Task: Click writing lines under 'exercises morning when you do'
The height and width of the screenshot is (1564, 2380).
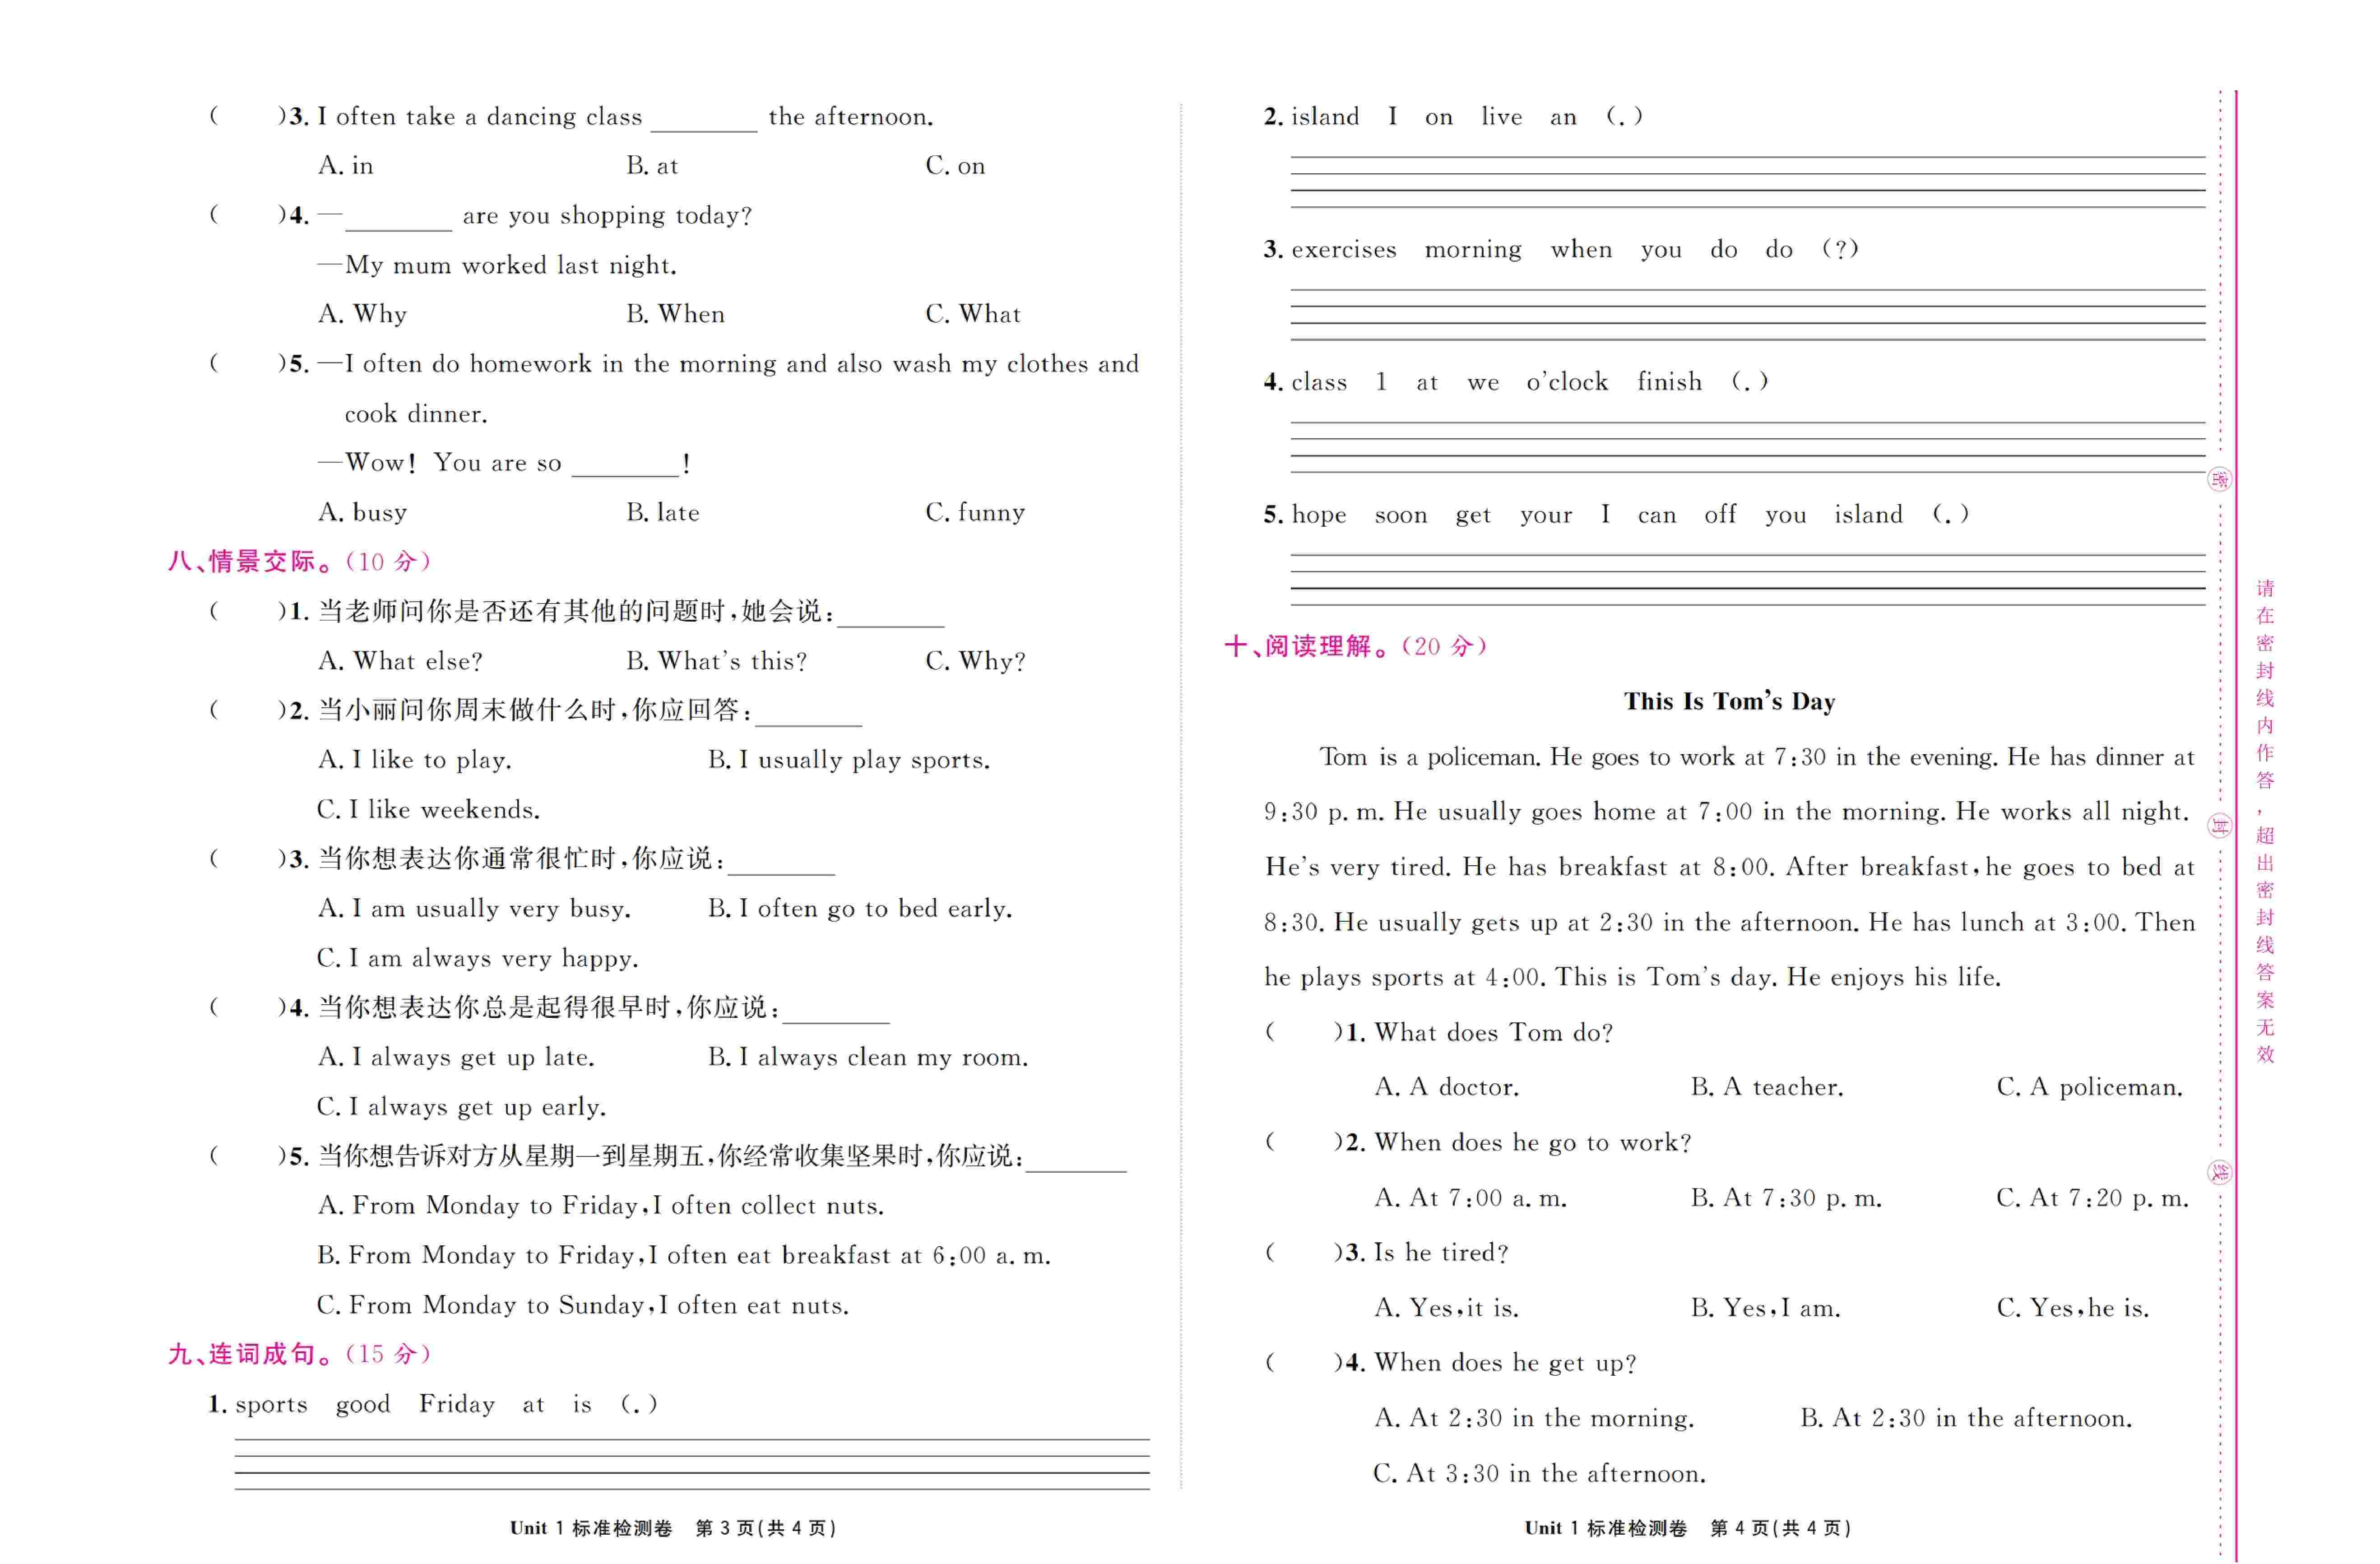Action: click(x=1748, y=315)
